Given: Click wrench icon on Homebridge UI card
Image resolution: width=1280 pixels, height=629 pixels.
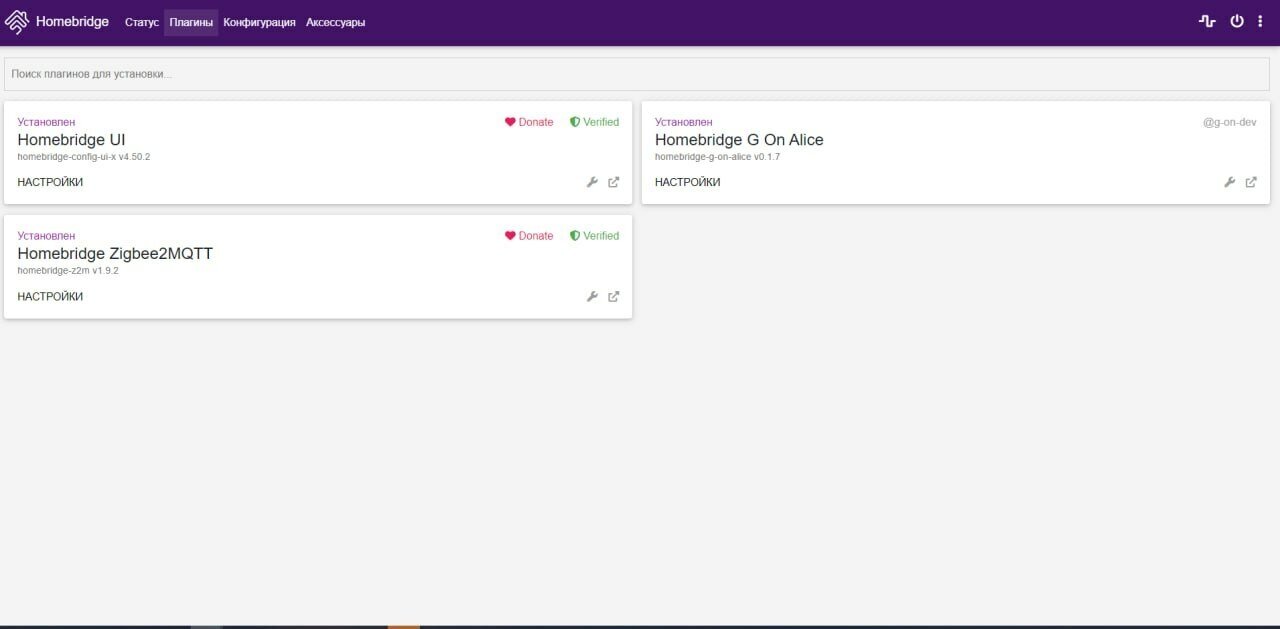Looking at the screenshot, I should point(592,182).
